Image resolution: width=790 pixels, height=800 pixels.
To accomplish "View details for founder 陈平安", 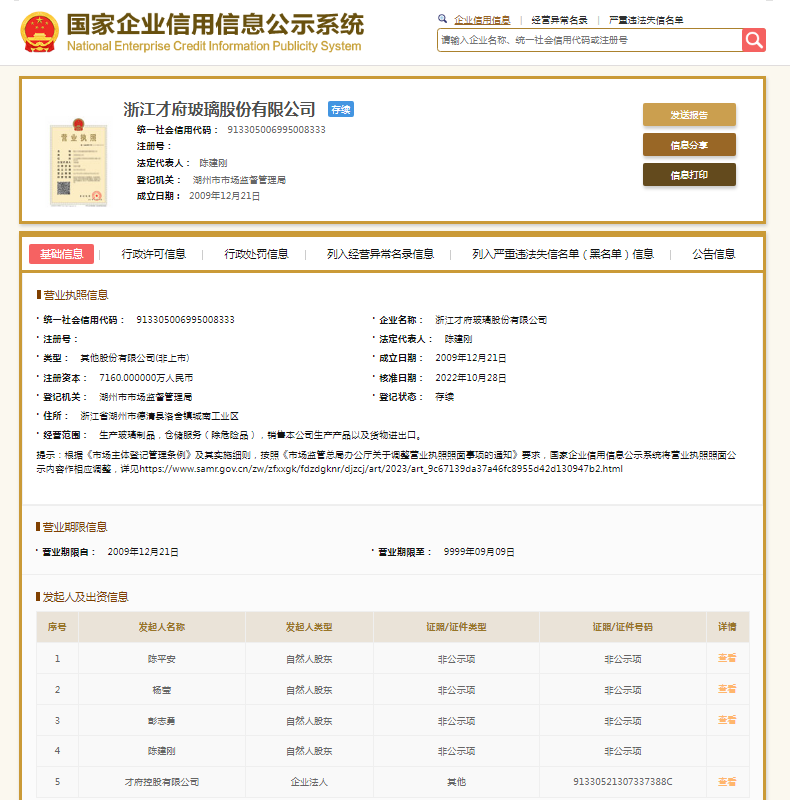I will click(726, 658).
